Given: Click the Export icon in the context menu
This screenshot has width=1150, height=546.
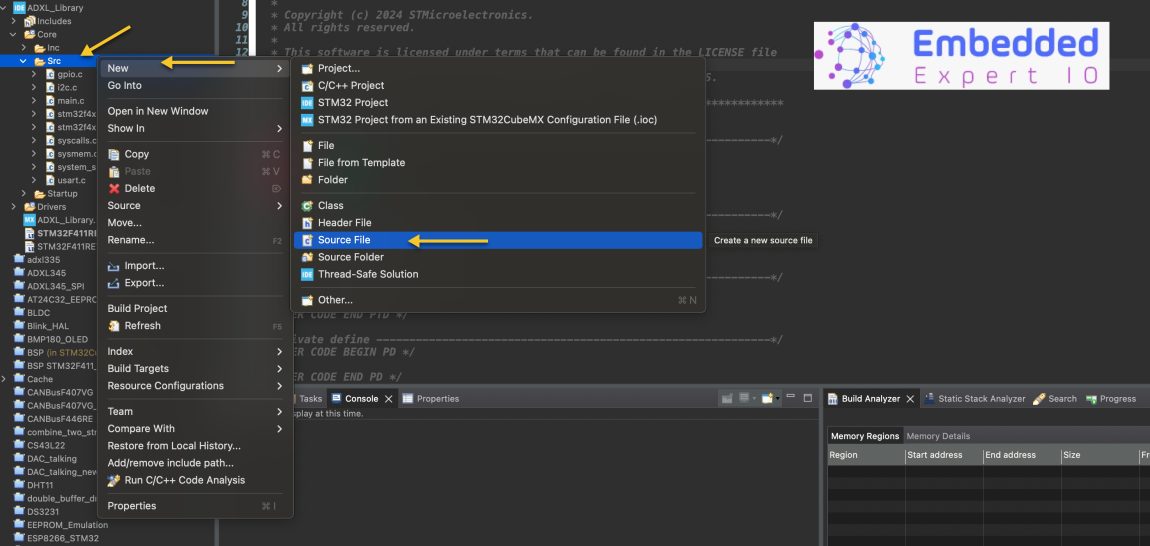Looking at the screenshot, I should click(114, 284).
